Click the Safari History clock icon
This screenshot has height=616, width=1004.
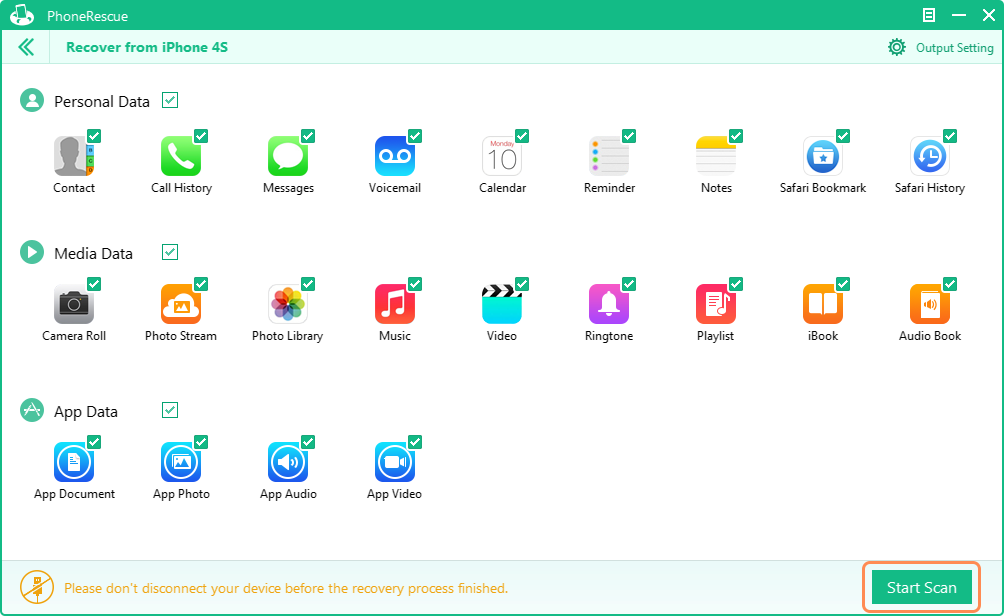pos(930,156)
